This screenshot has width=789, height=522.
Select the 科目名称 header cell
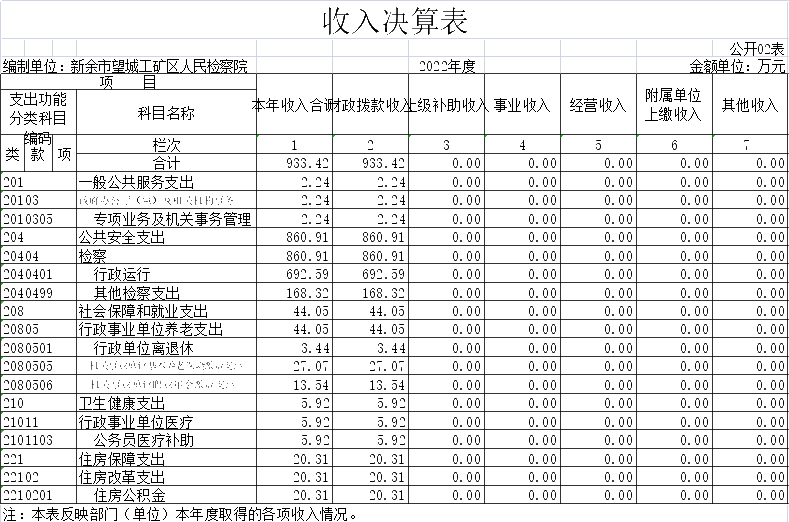coord(166,113)
